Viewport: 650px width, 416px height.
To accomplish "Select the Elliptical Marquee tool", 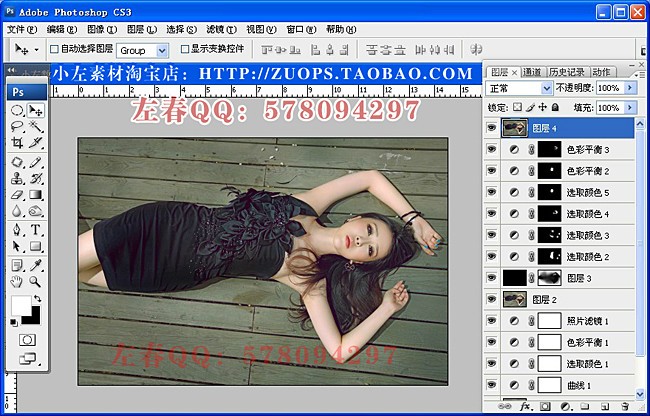I will (17, 111).
